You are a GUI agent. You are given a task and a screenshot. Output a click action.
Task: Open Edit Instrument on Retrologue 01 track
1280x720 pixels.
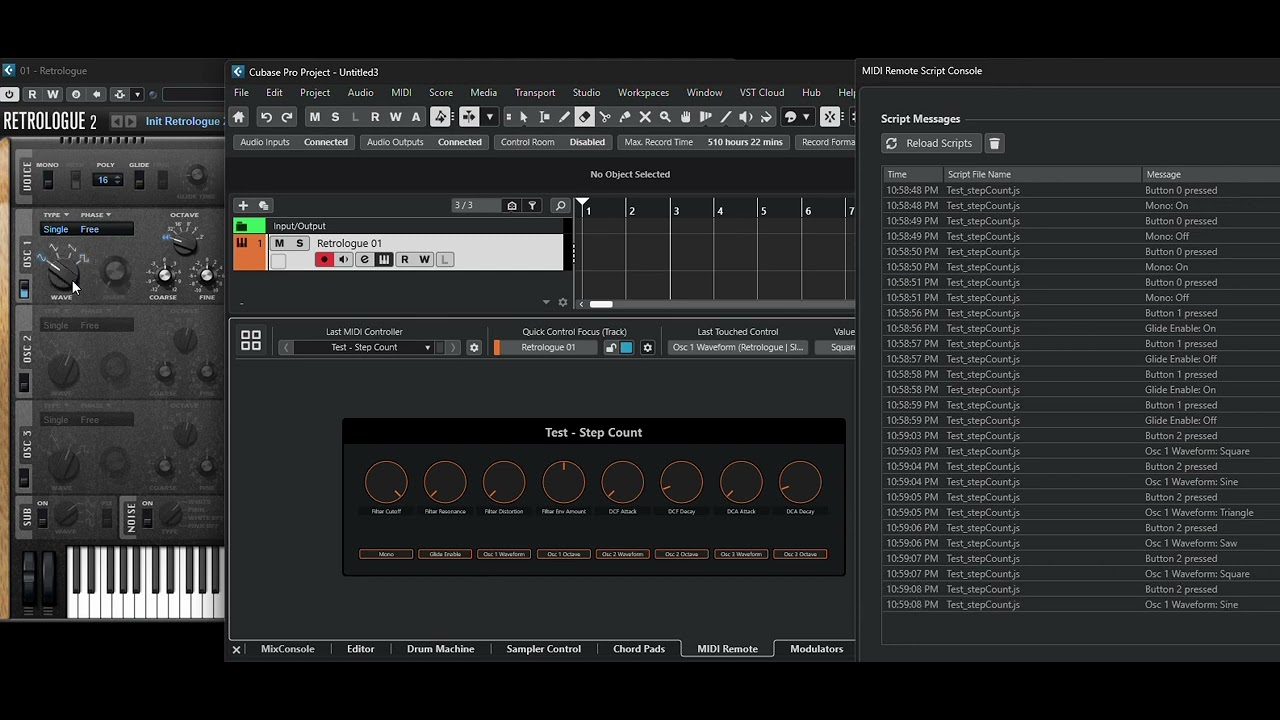tap(364, 260)
